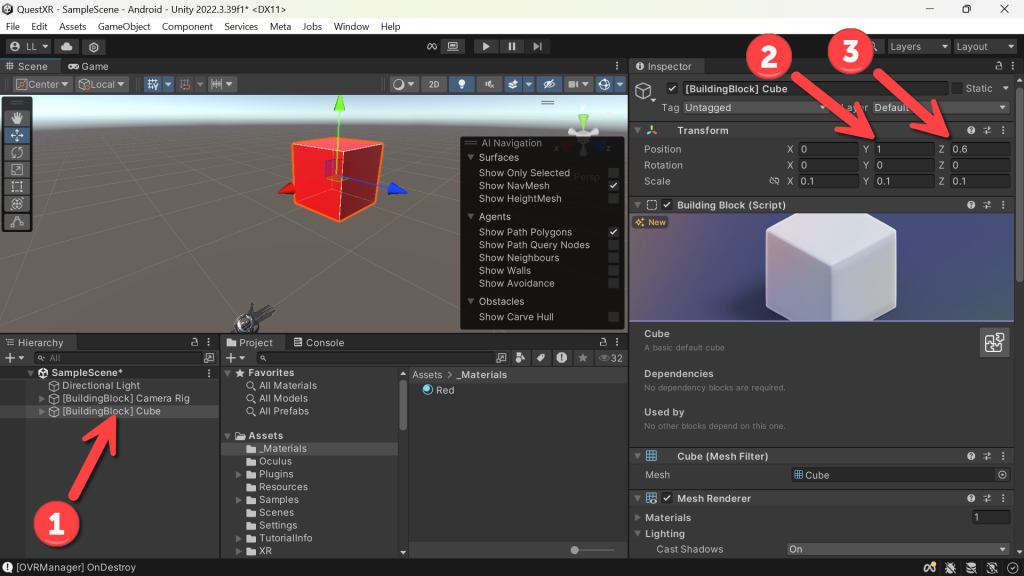
Task: Open the Building Blocks icon in inspector
Action: pos(994,342)
